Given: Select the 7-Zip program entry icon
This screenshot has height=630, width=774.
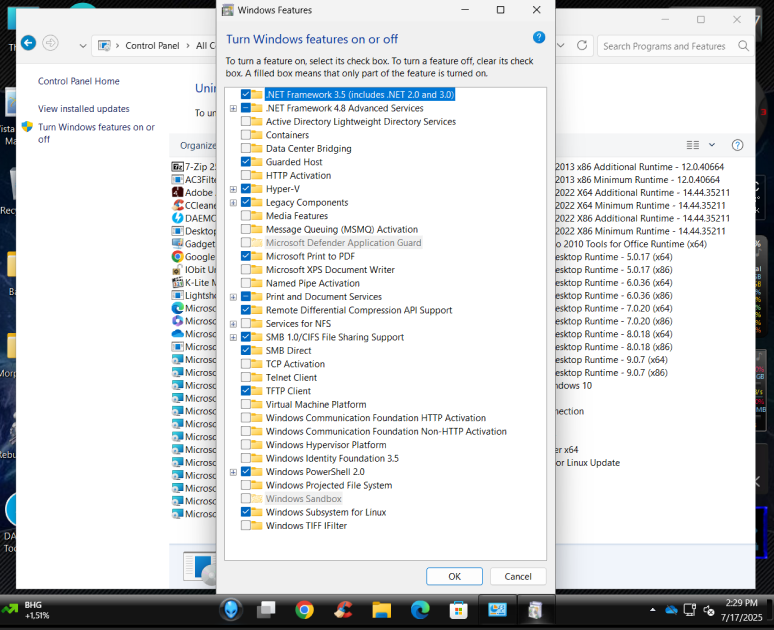Looking at the screenshot, I should (177, 167).
